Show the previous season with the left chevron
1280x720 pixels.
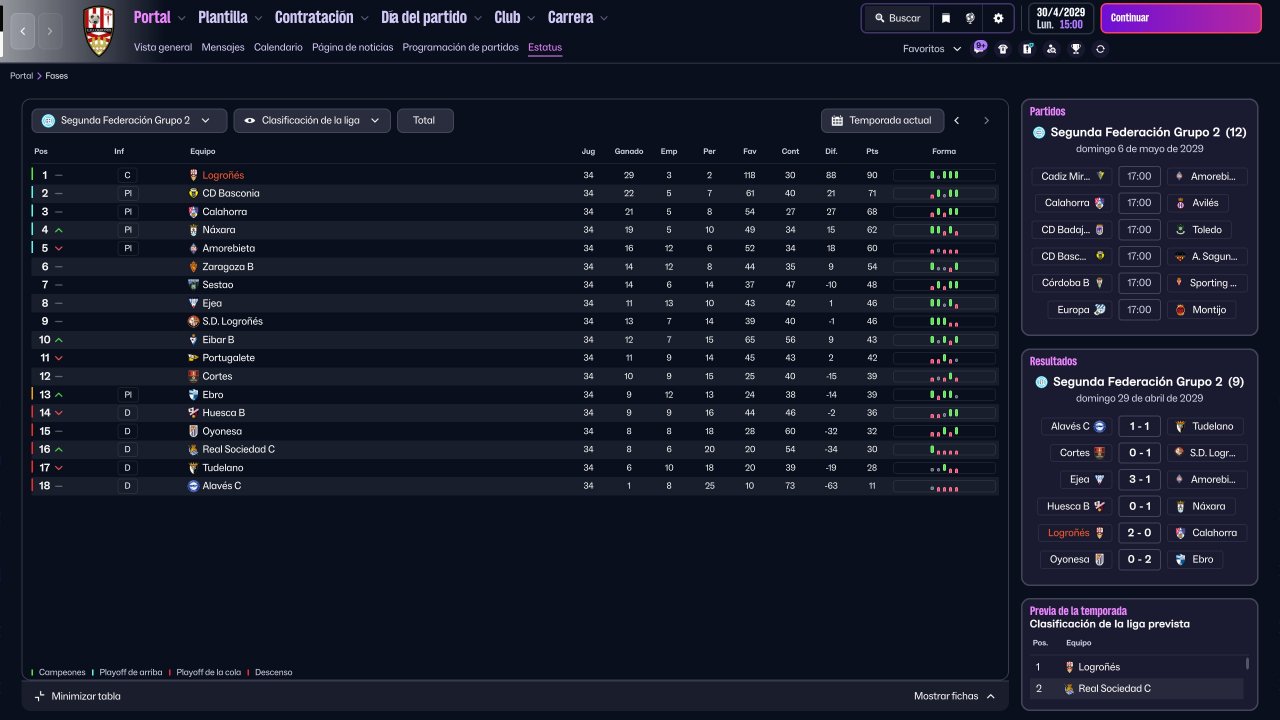(x=957, y=121)
